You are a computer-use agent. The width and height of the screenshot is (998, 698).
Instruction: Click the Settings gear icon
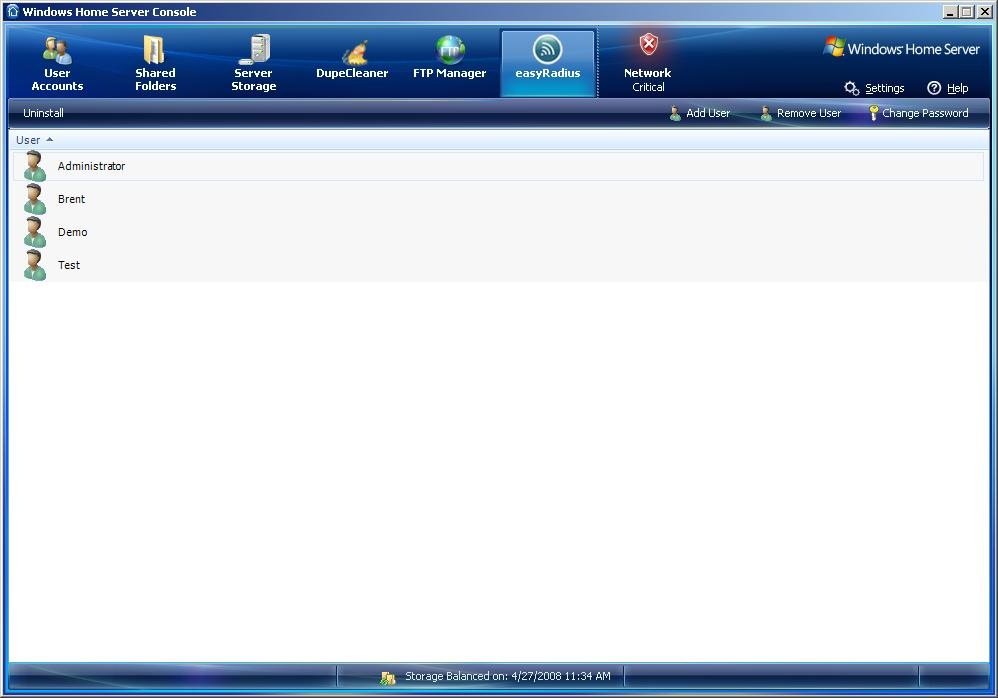coord(852,88)
